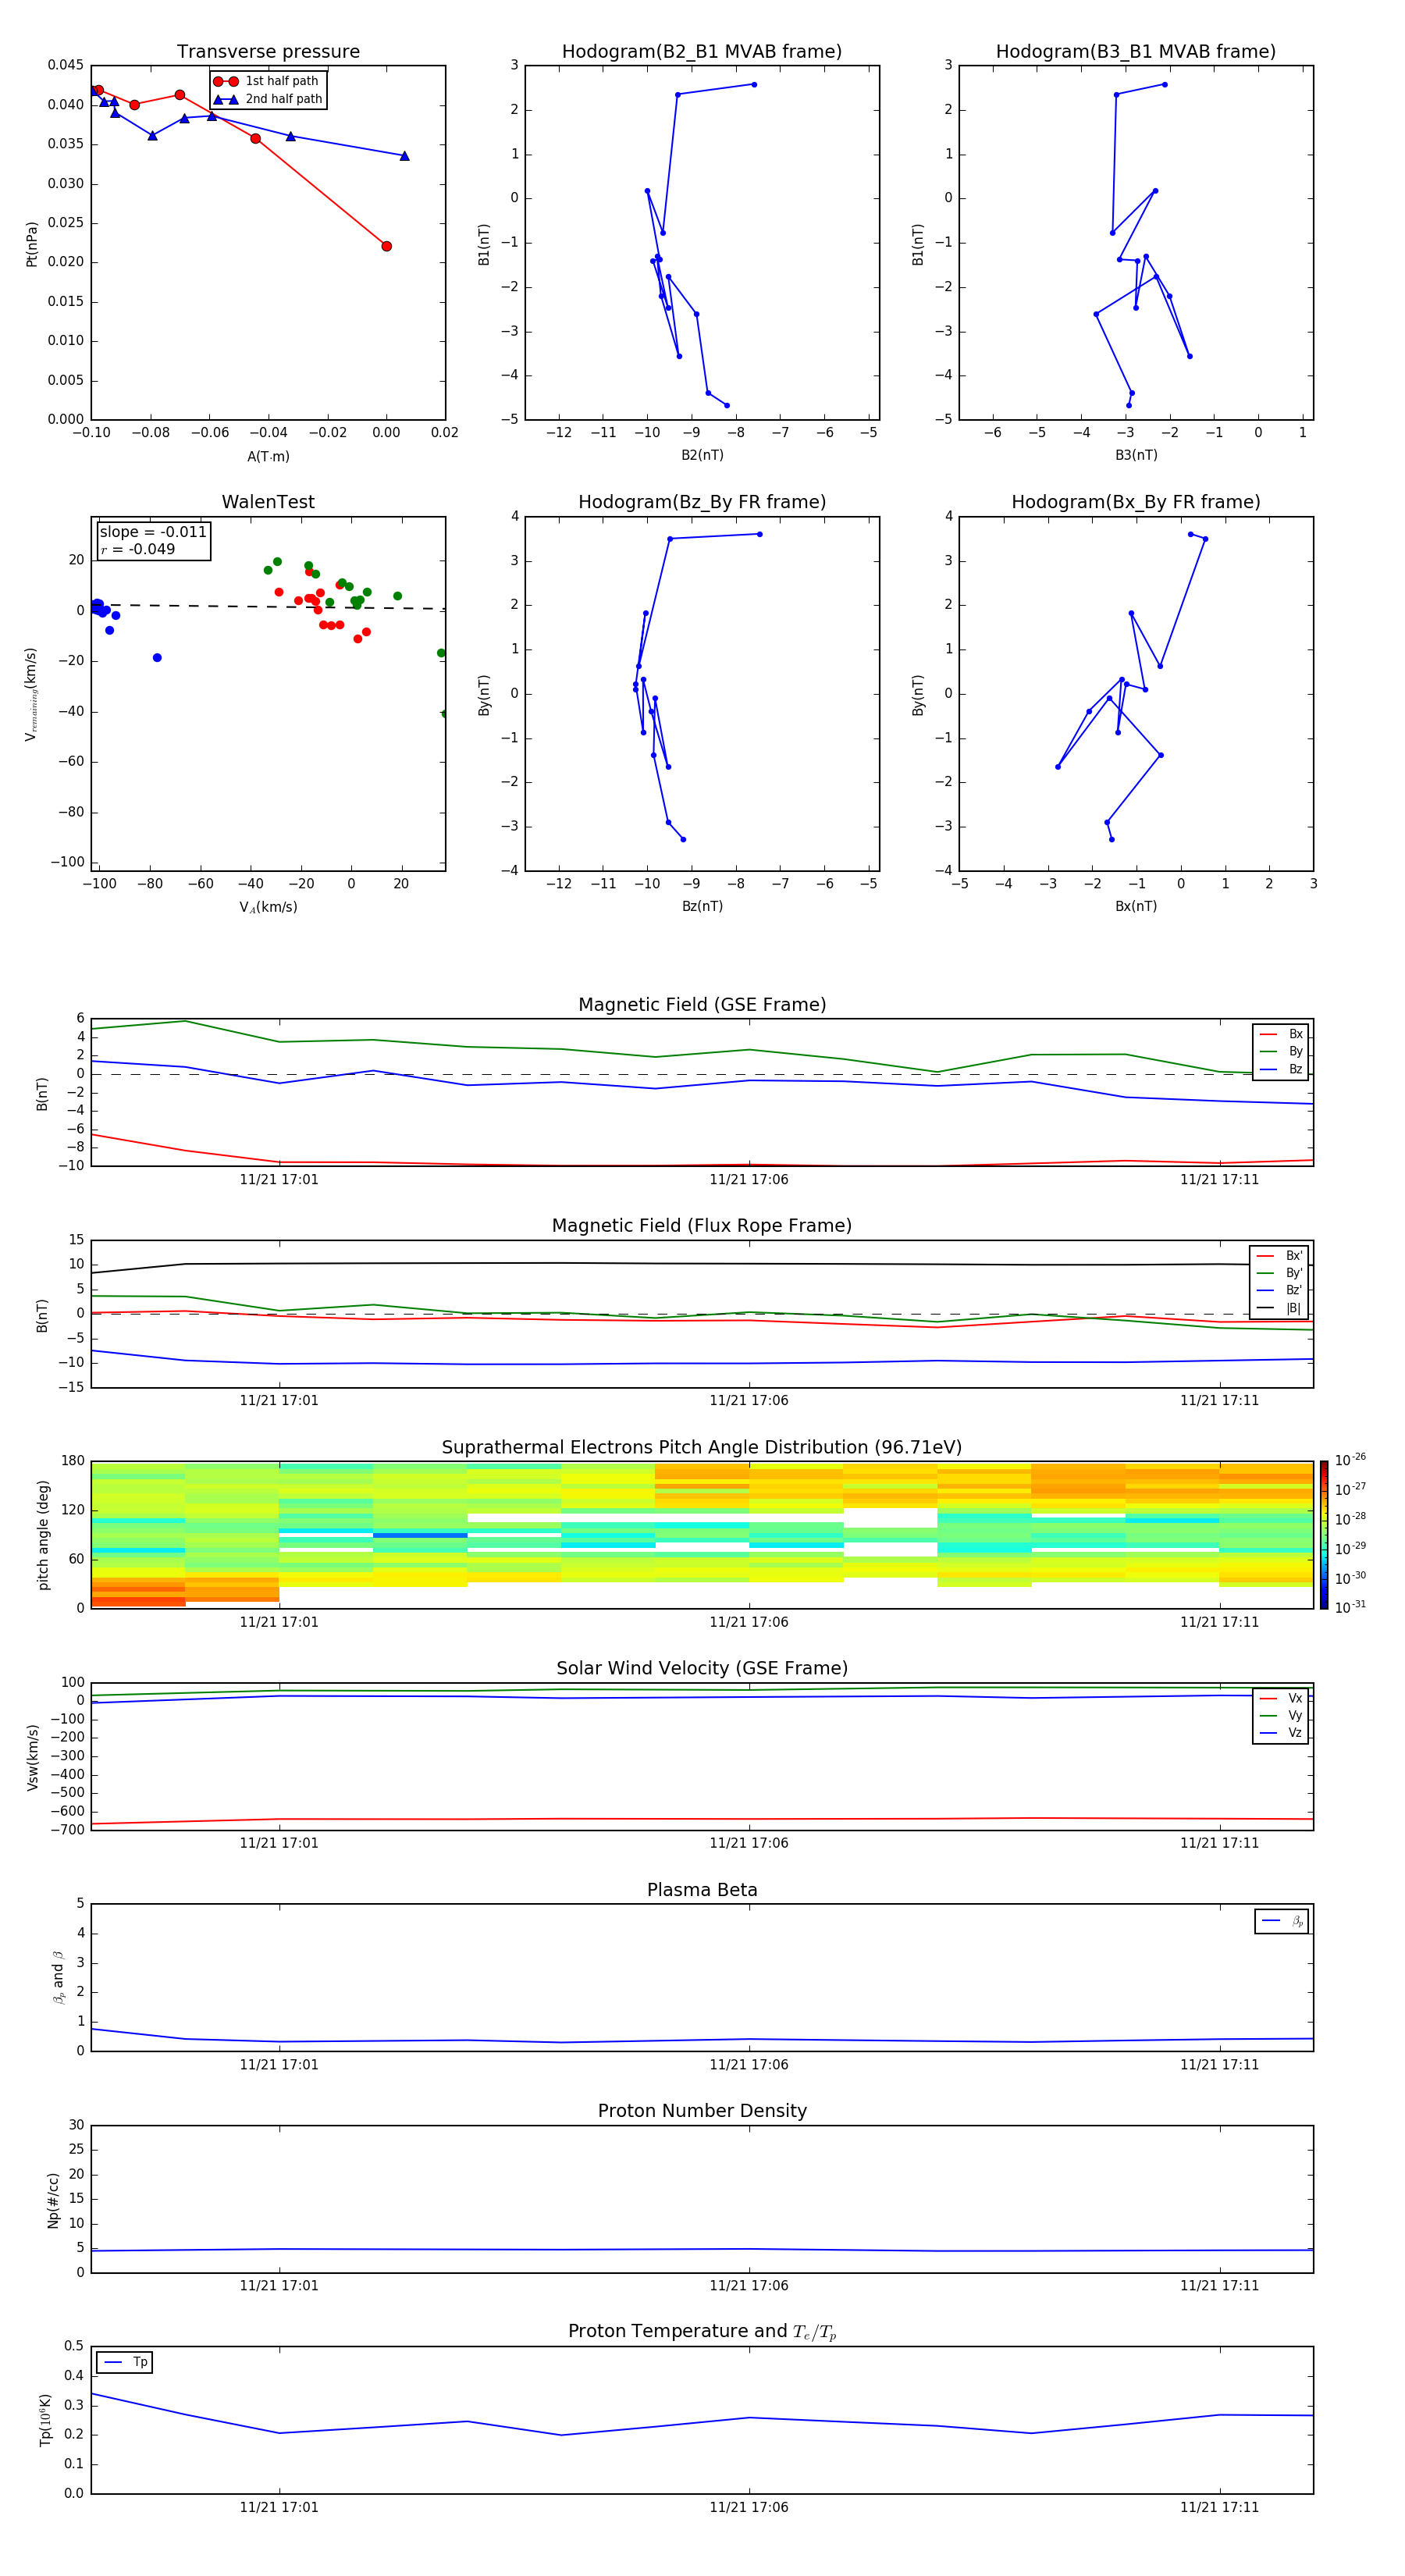Select the 10^-31 label on the color bar

[1350, 1607]
